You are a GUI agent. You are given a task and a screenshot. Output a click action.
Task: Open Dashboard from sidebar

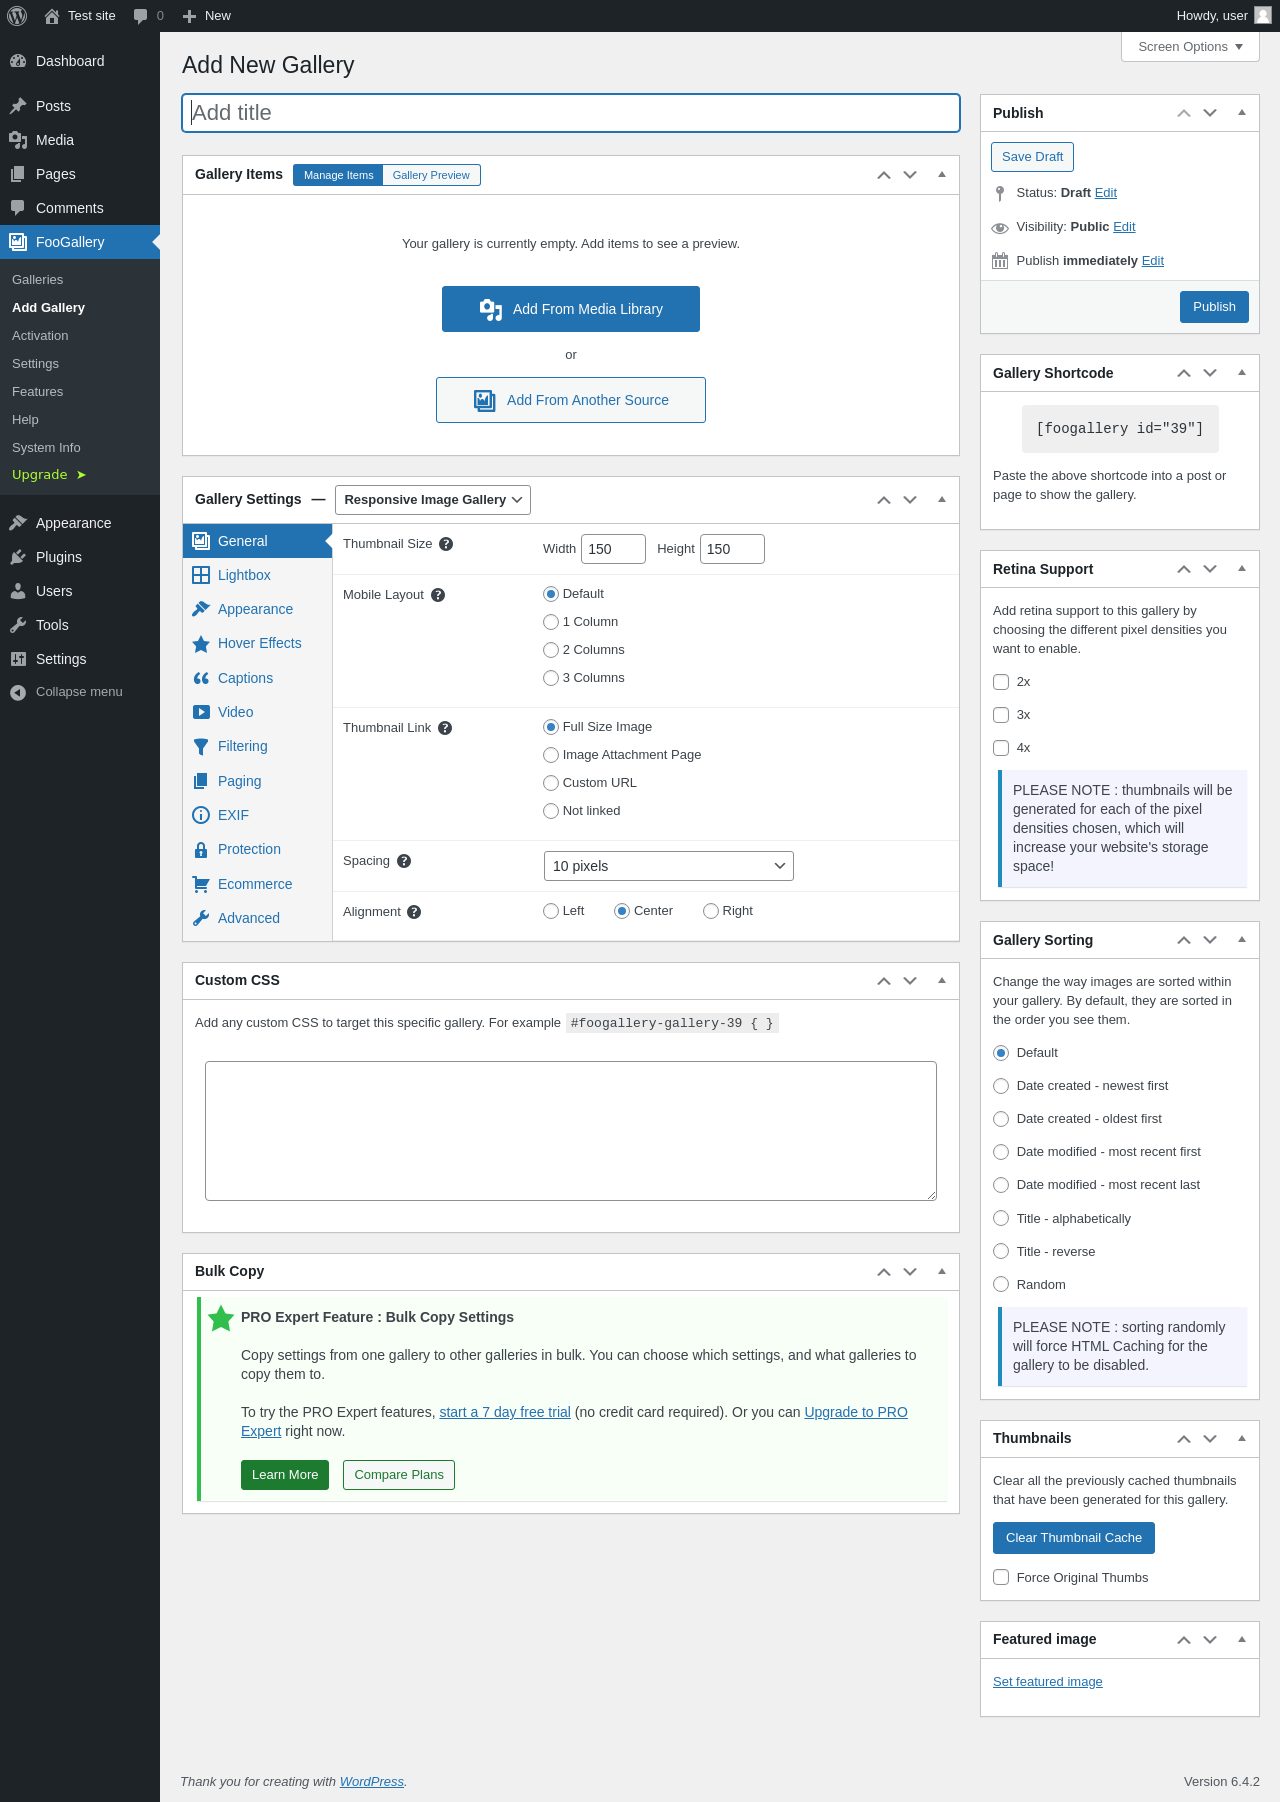(x=80, y=61)
